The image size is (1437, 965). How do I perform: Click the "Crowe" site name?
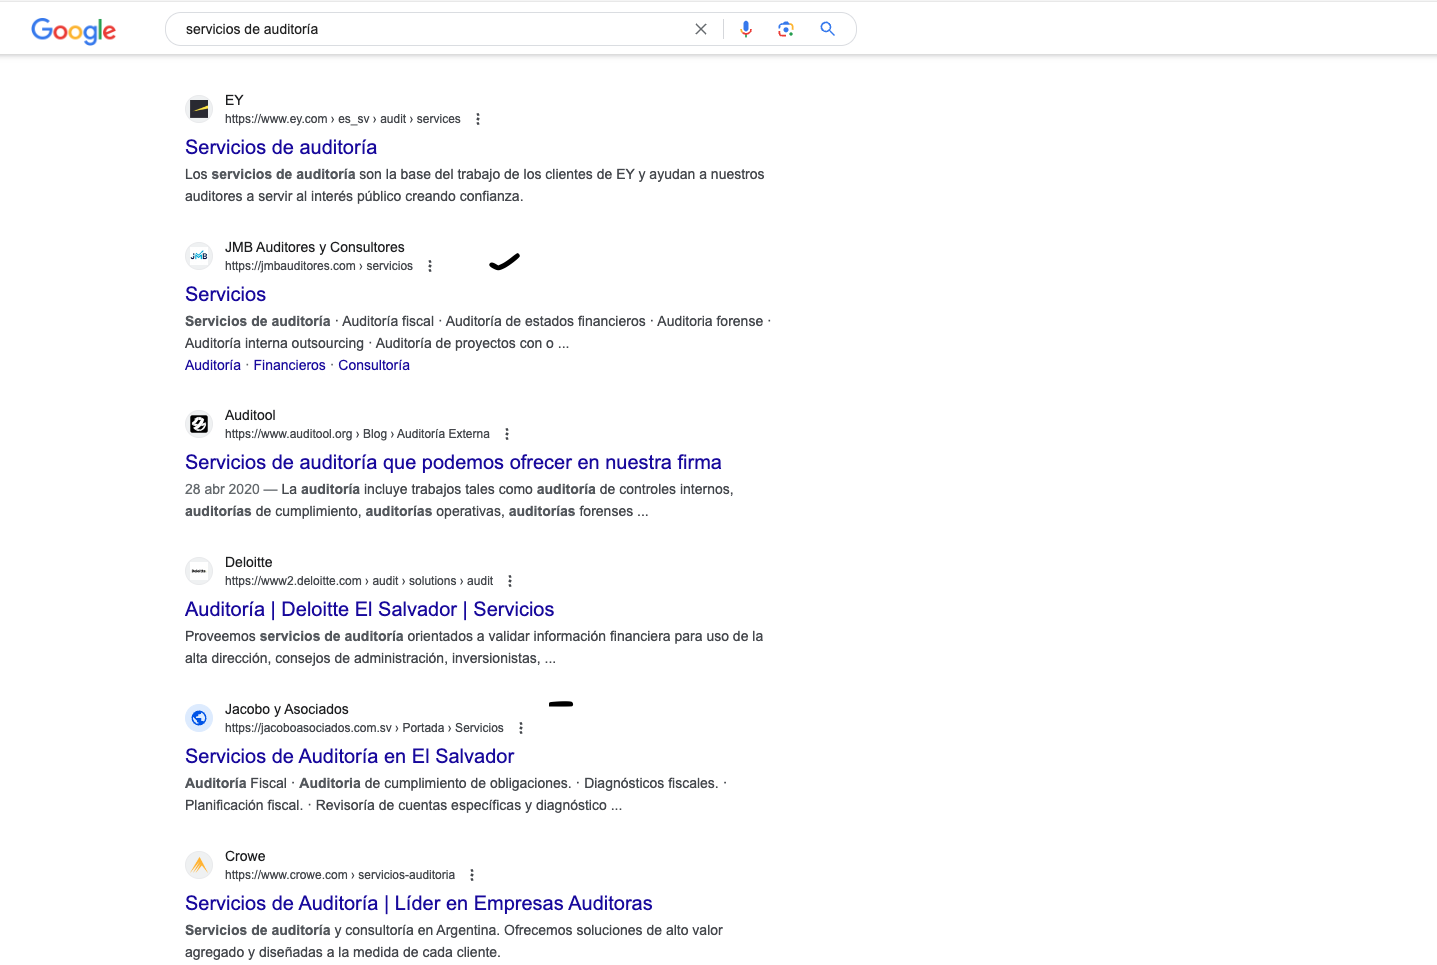245,856
